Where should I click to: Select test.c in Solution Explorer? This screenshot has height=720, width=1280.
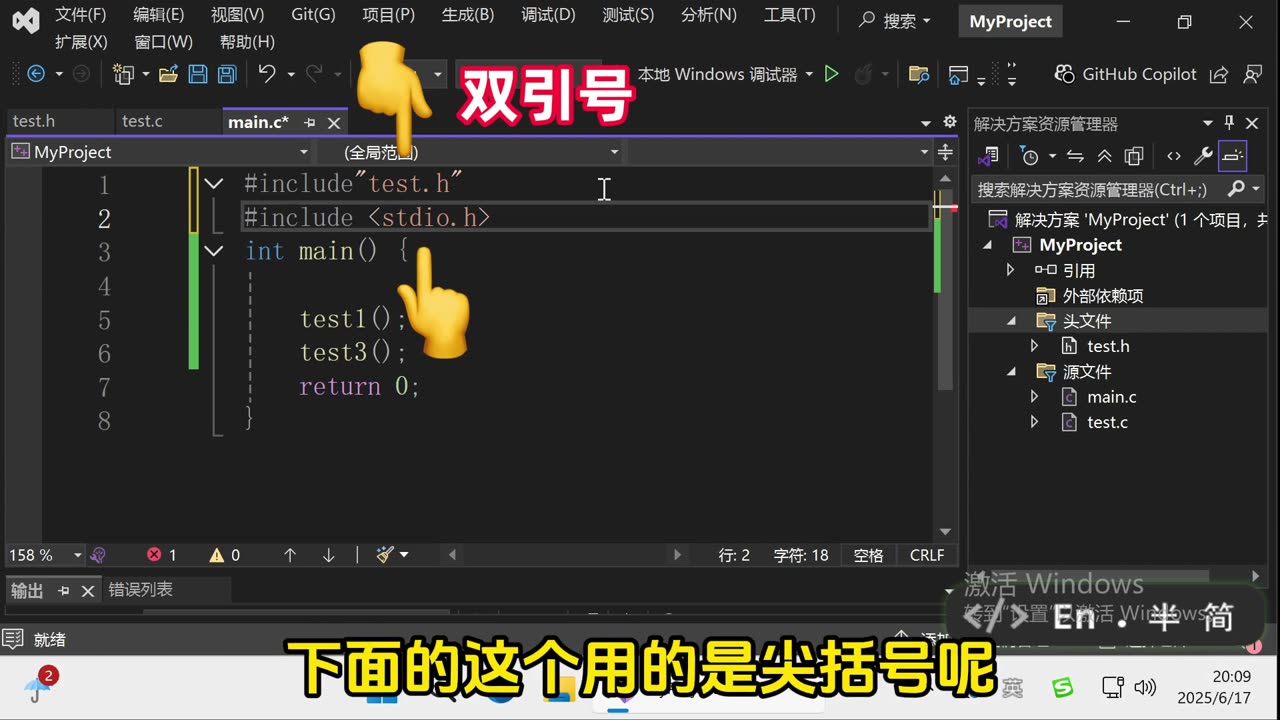tap(1107, 422)
